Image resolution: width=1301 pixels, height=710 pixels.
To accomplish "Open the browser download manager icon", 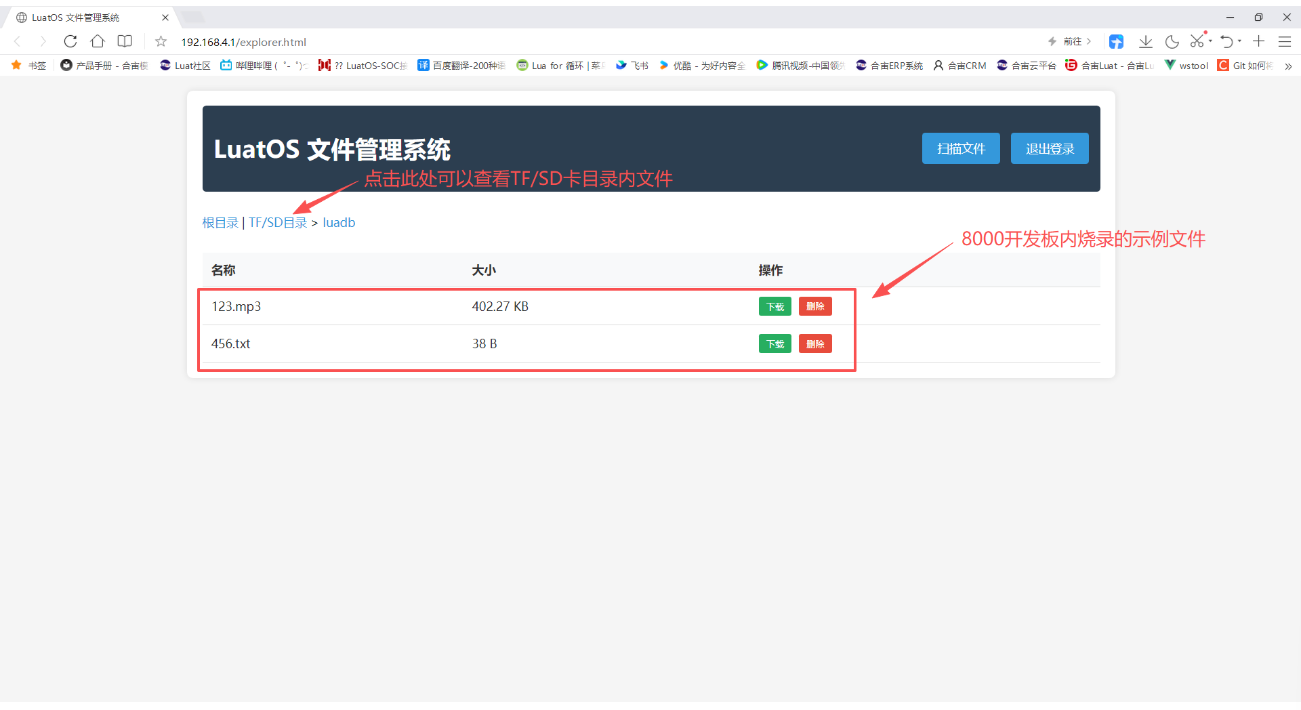I will coord(1145,41).
